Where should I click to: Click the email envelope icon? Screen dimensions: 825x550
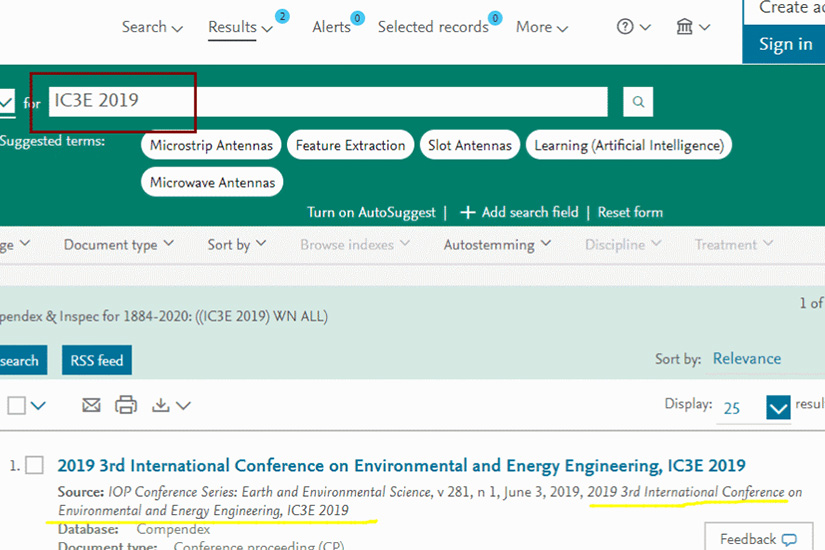91,405
